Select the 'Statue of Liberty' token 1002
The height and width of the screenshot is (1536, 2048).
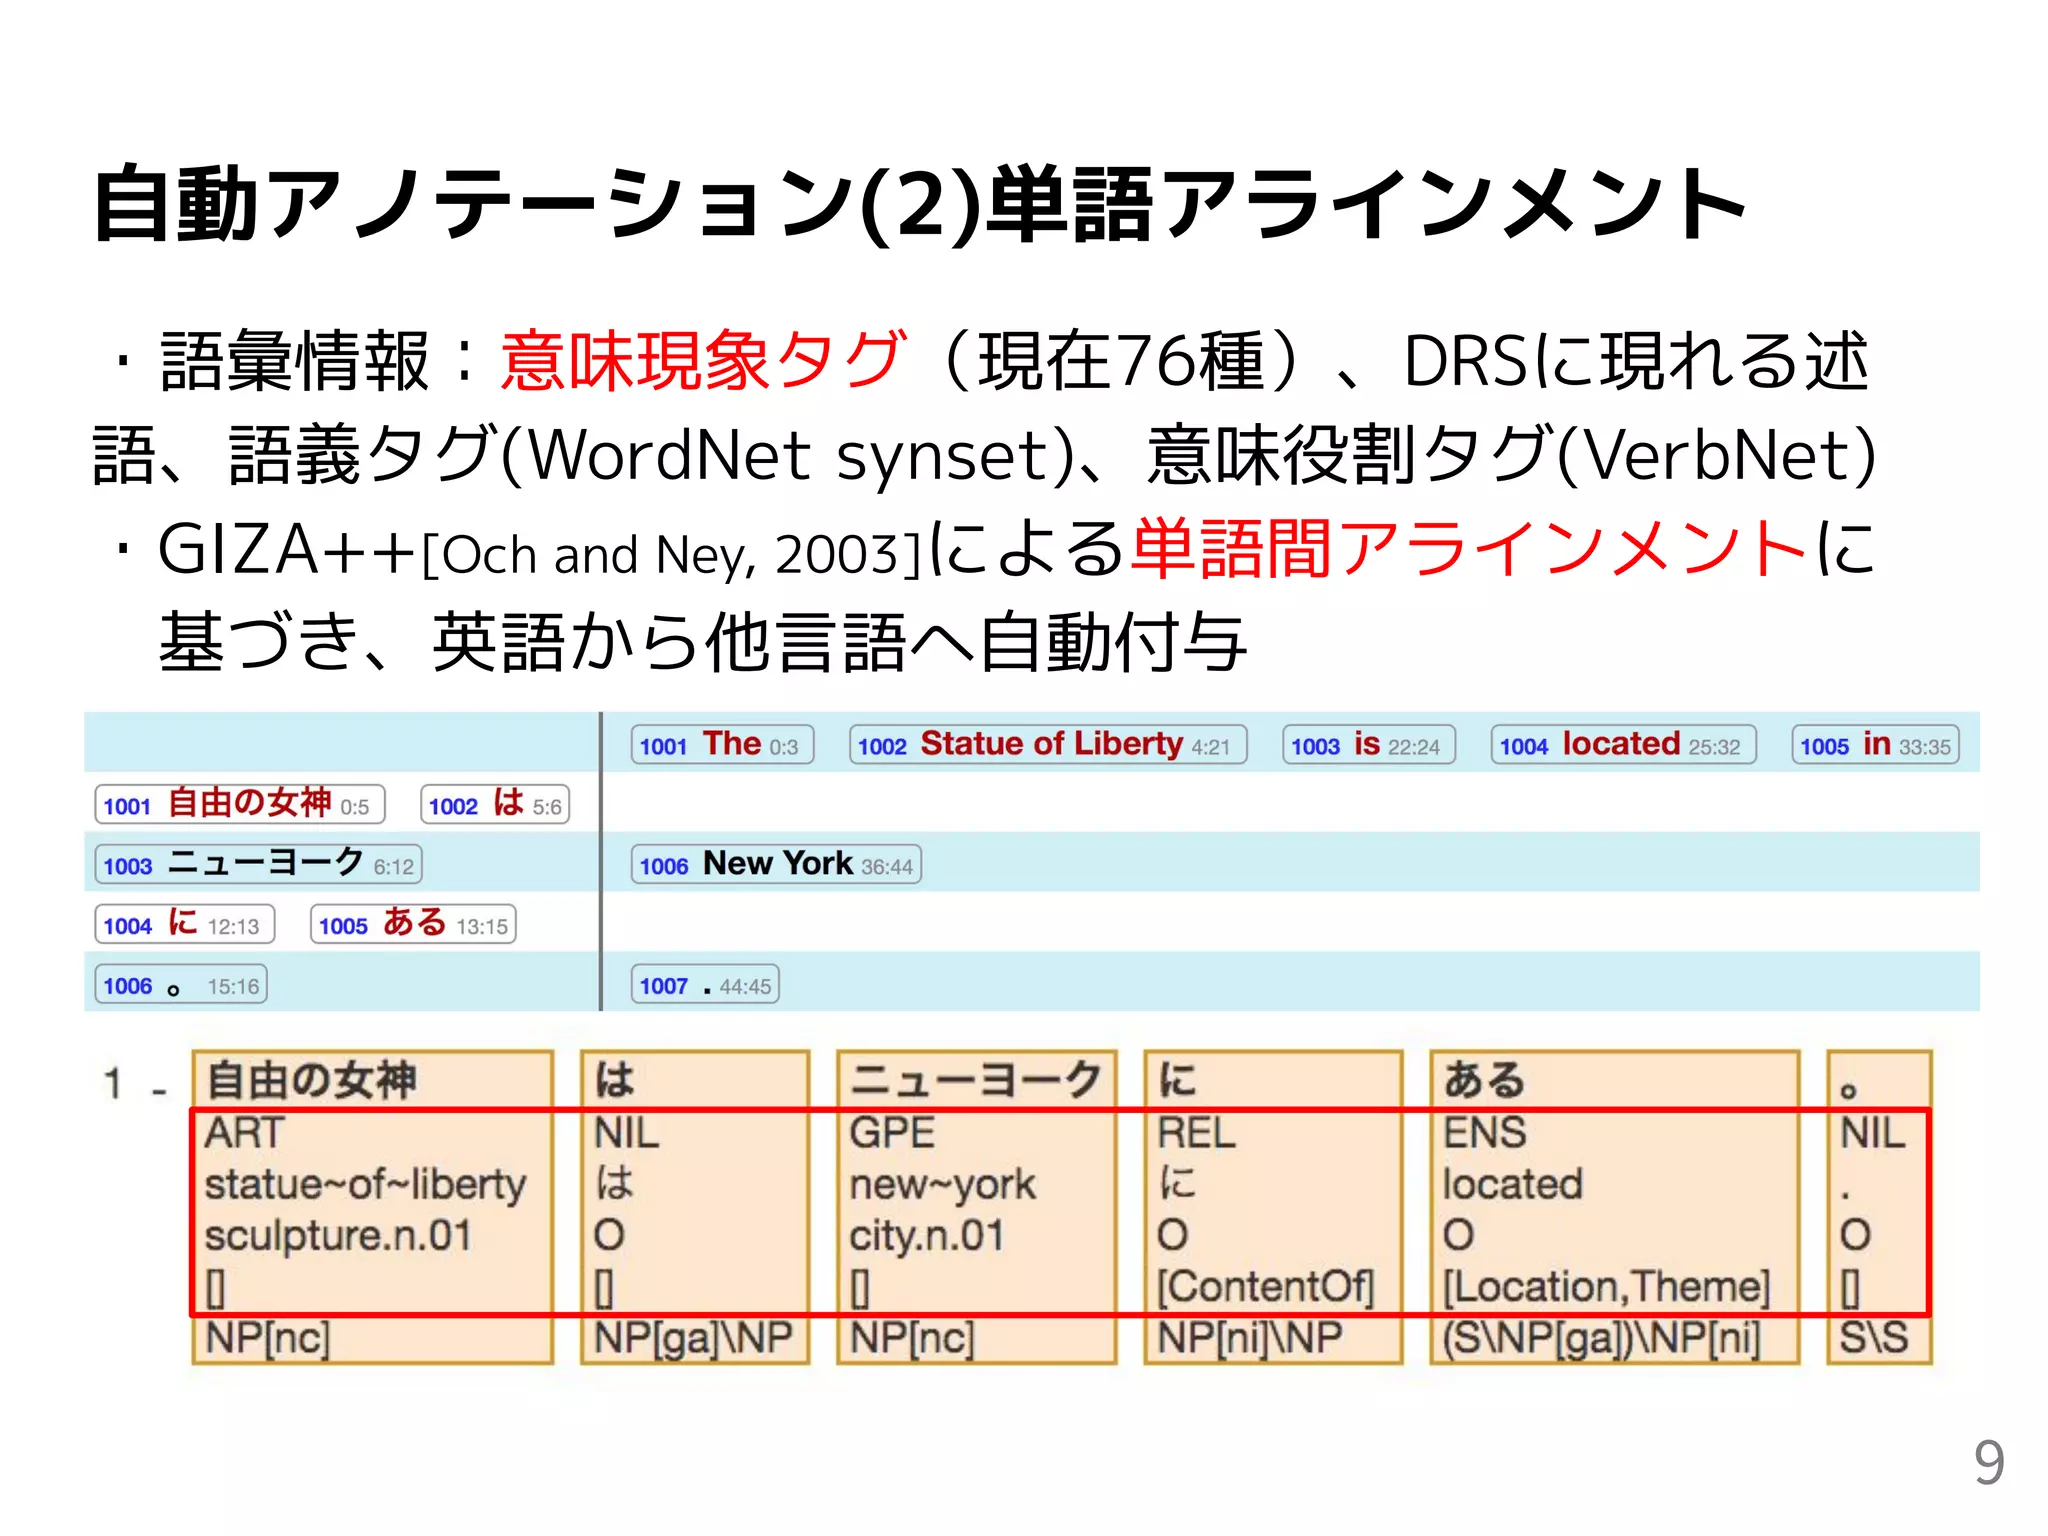click(1048, 745)
